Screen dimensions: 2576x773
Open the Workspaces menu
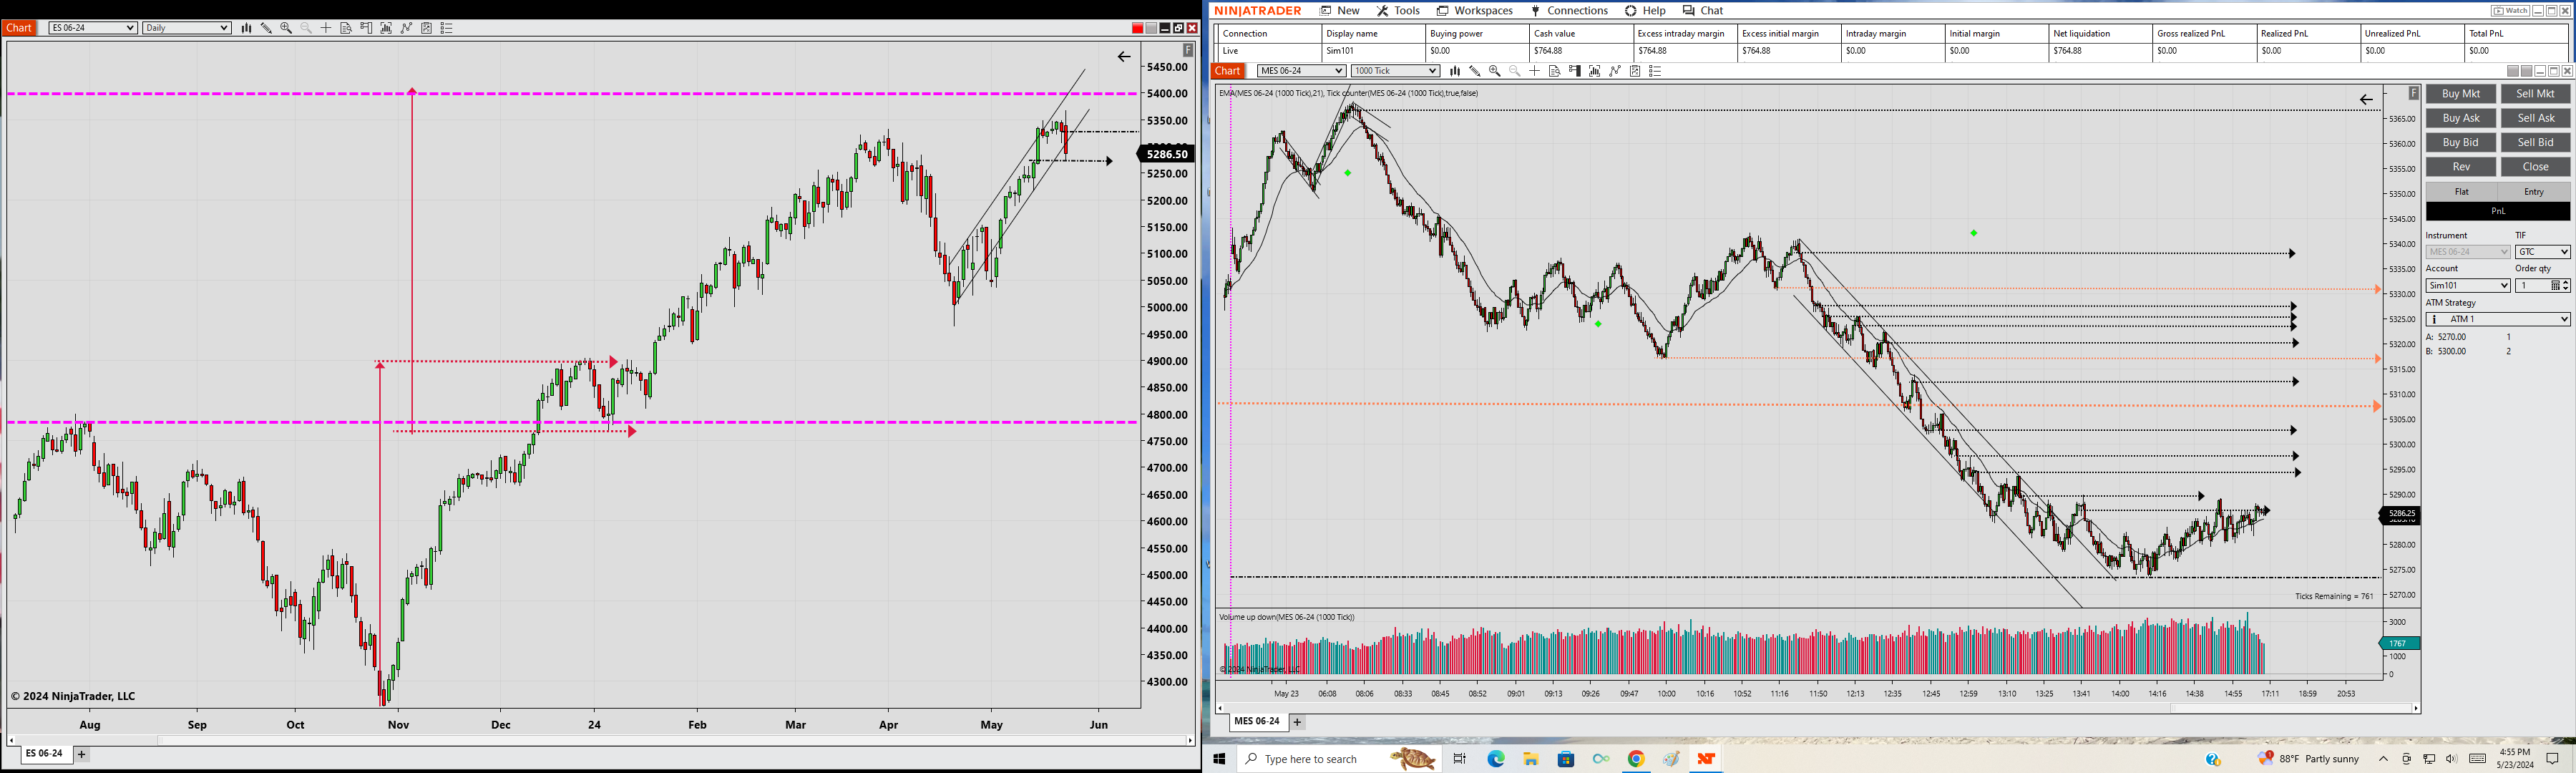(x=1474, y=11)
